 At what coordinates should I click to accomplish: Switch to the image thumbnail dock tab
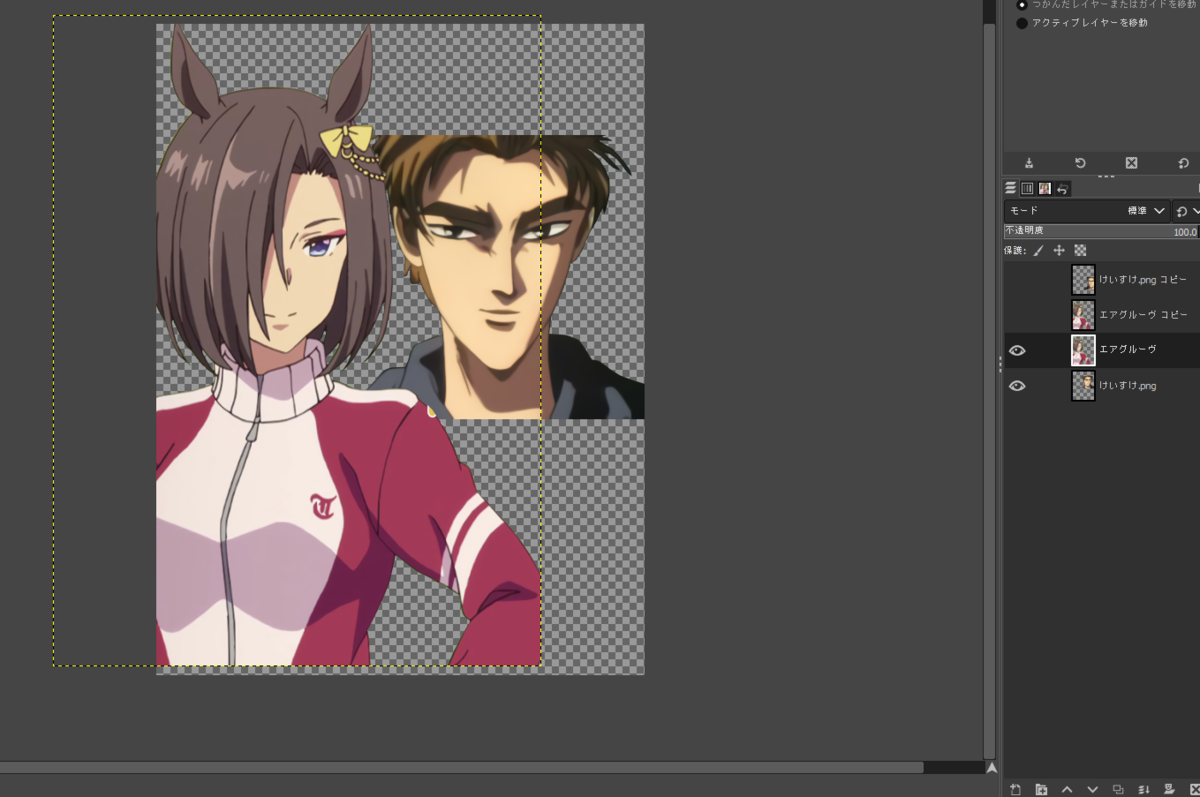pyautogui.click(x=1044, y=188)
